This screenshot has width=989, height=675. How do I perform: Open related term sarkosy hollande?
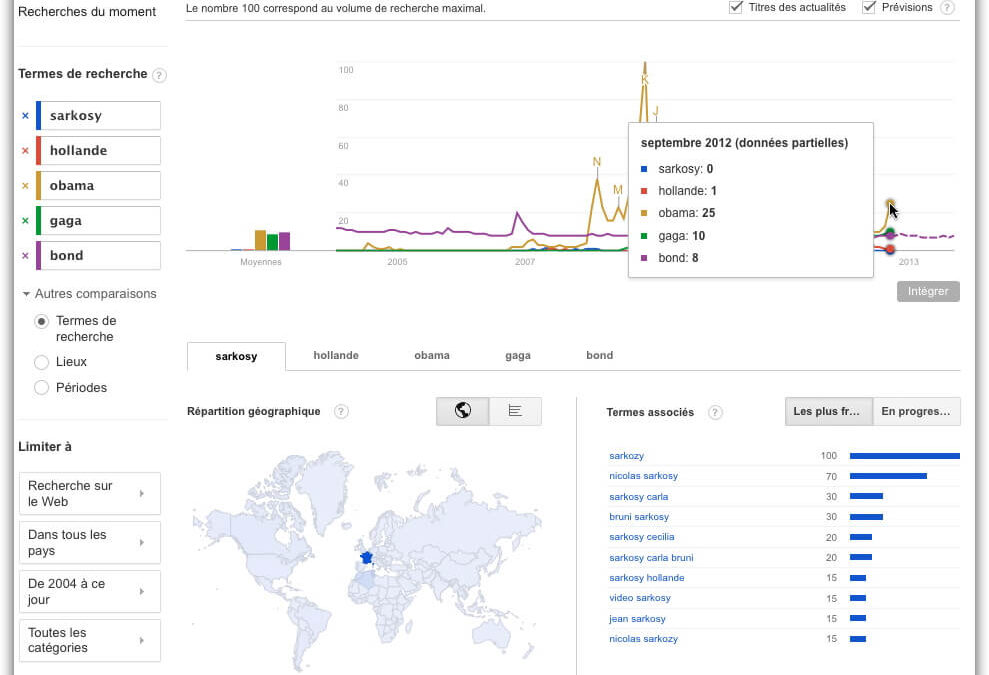coord(647,578)
